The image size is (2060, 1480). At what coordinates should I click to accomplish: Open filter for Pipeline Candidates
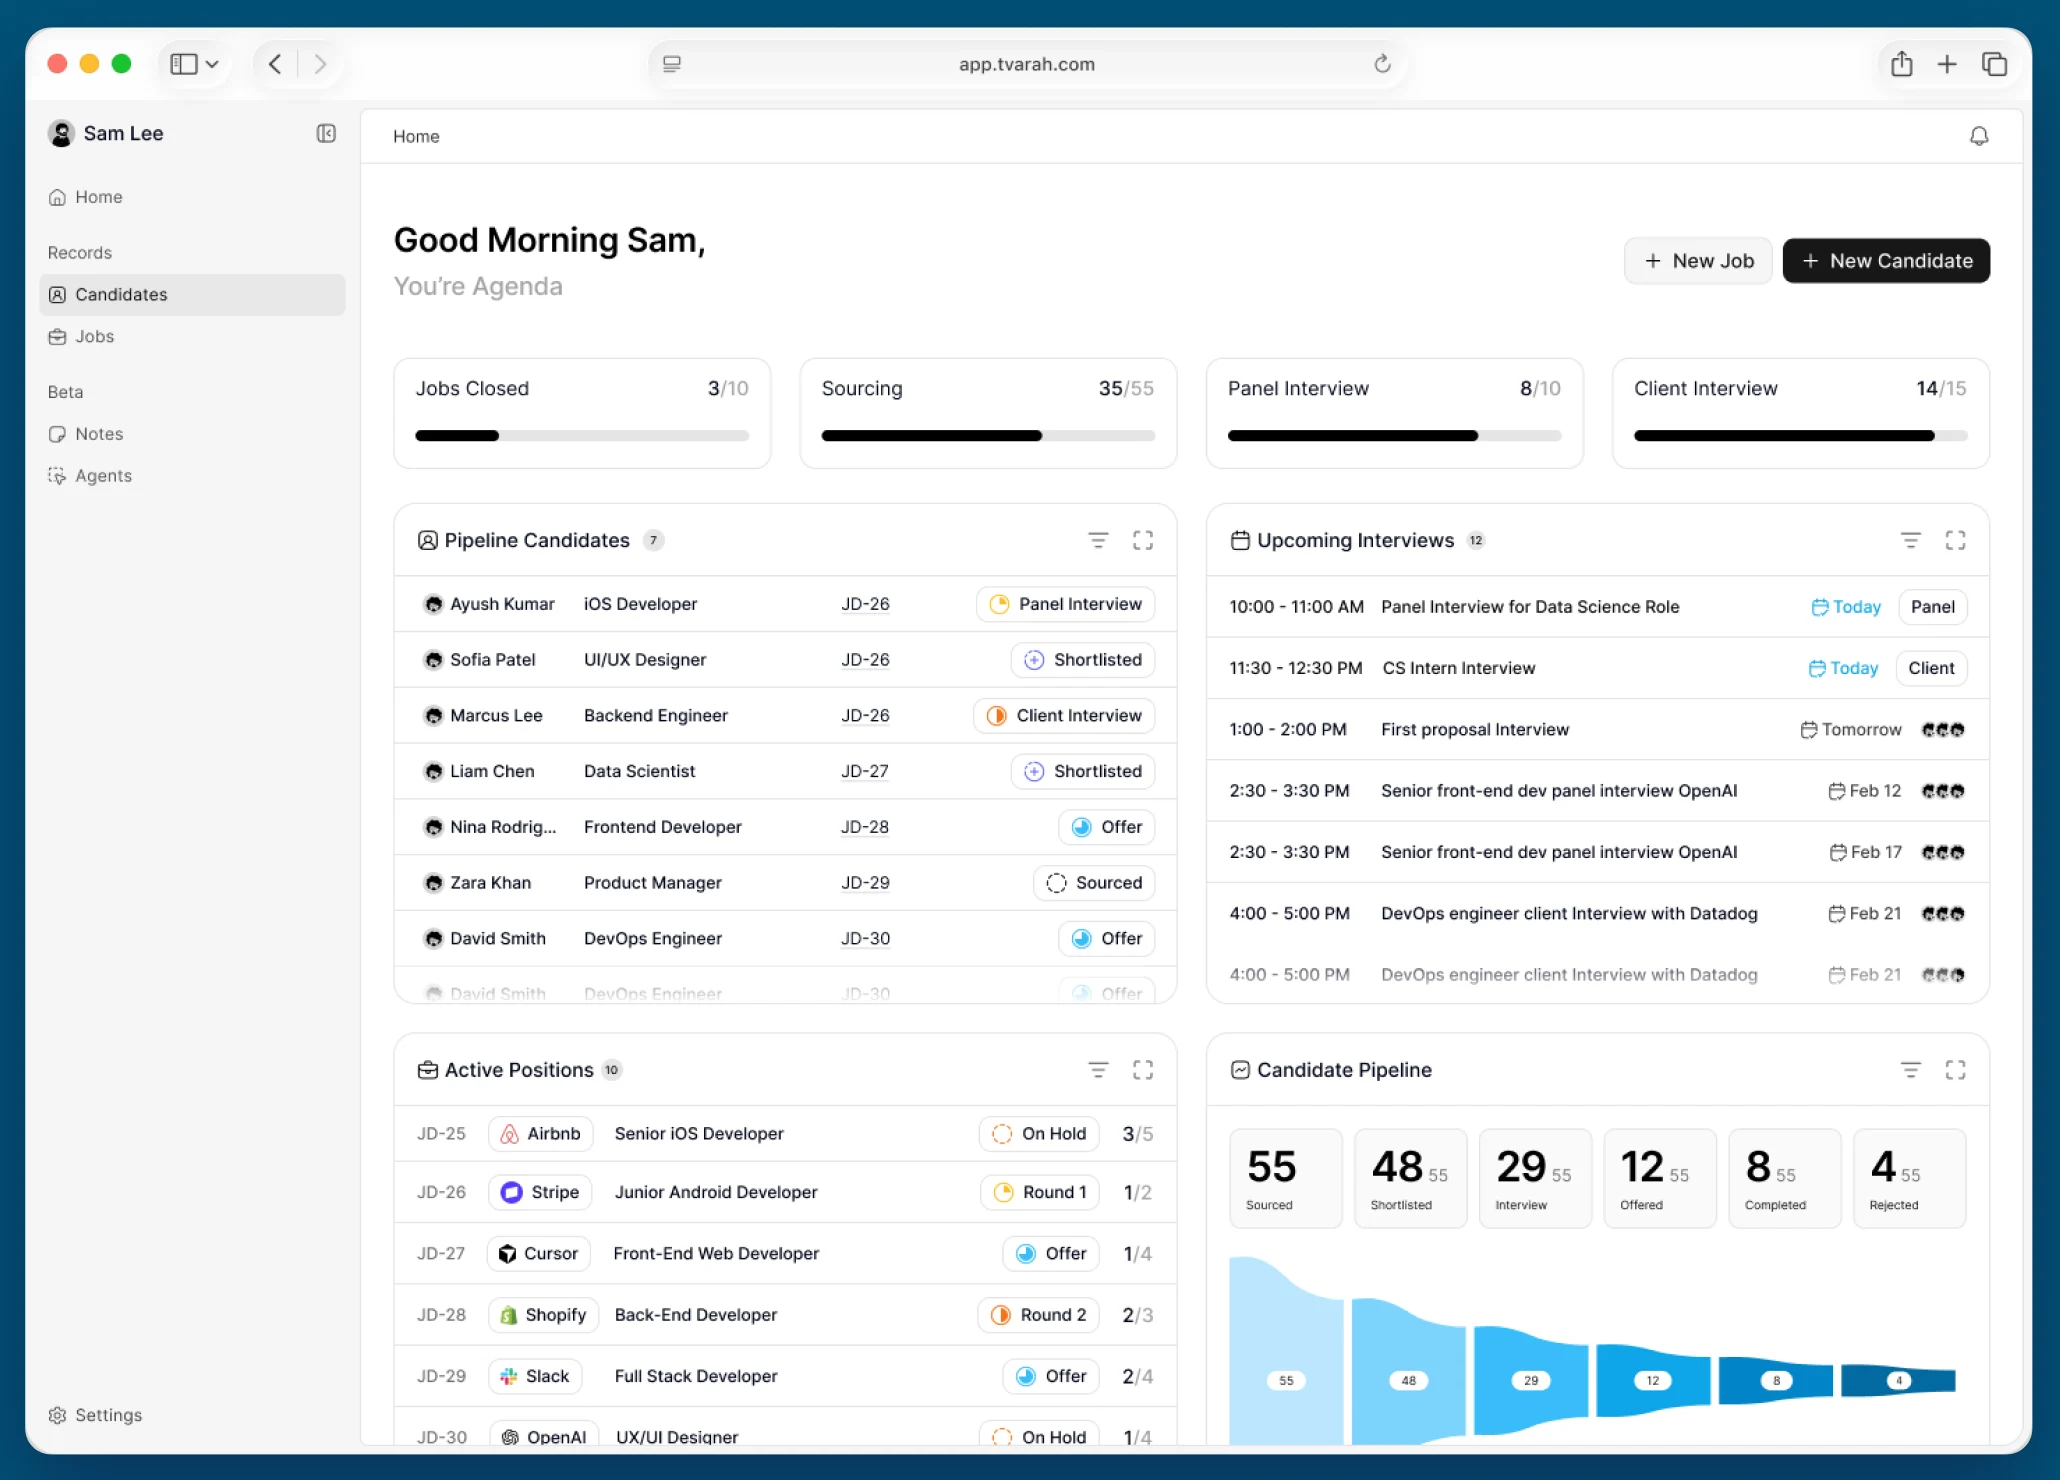click(x=1098, y=540)
